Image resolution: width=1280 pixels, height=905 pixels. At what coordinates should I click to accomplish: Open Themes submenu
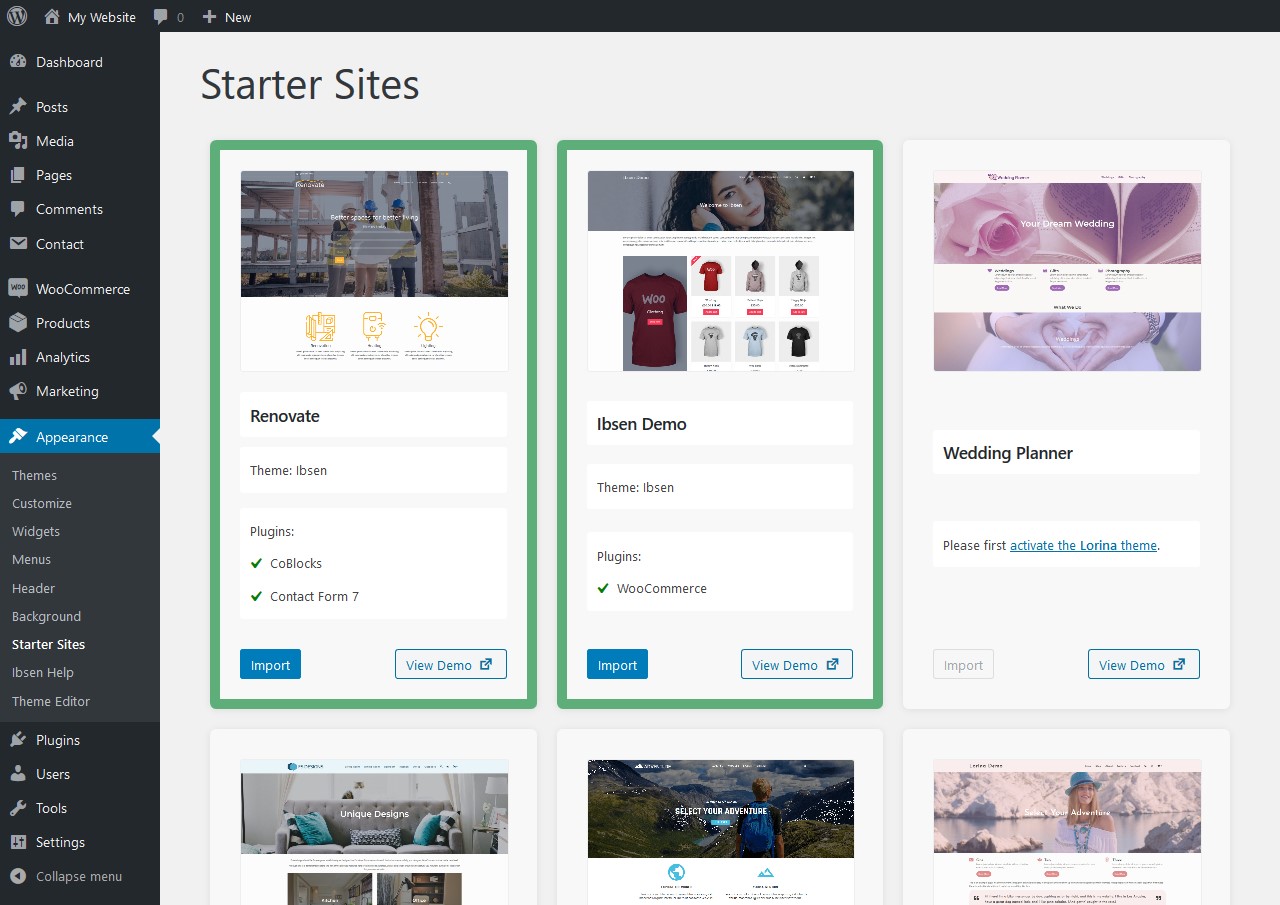34,475
